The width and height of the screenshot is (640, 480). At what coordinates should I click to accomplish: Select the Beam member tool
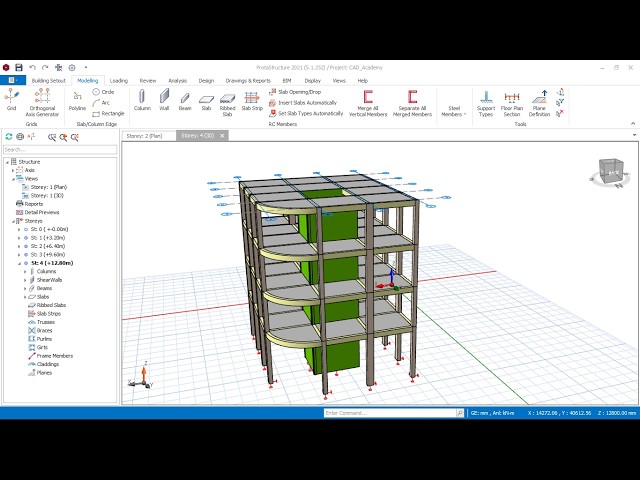(185, 101)
